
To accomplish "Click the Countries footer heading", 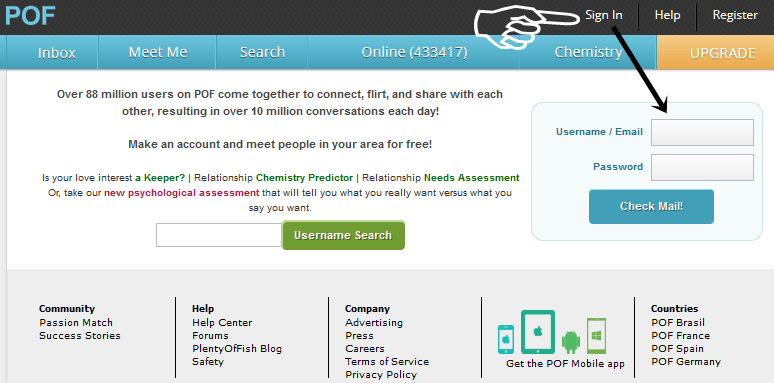I will point(674,309).
